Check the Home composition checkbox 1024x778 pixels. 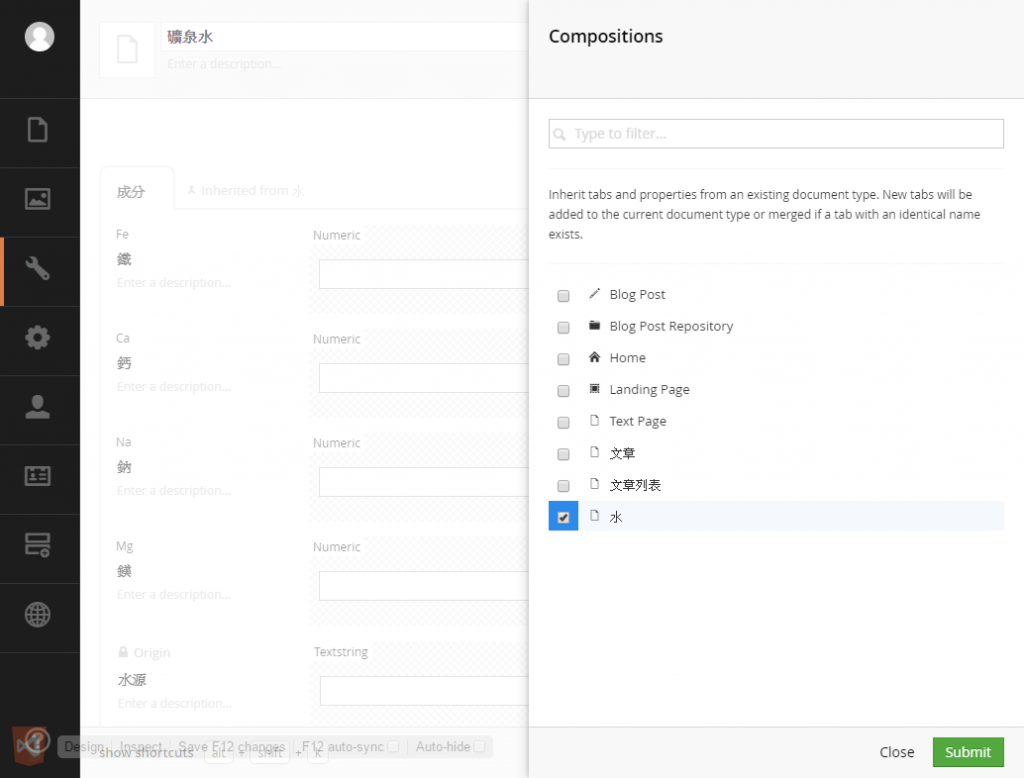click(x=564, y=359)
